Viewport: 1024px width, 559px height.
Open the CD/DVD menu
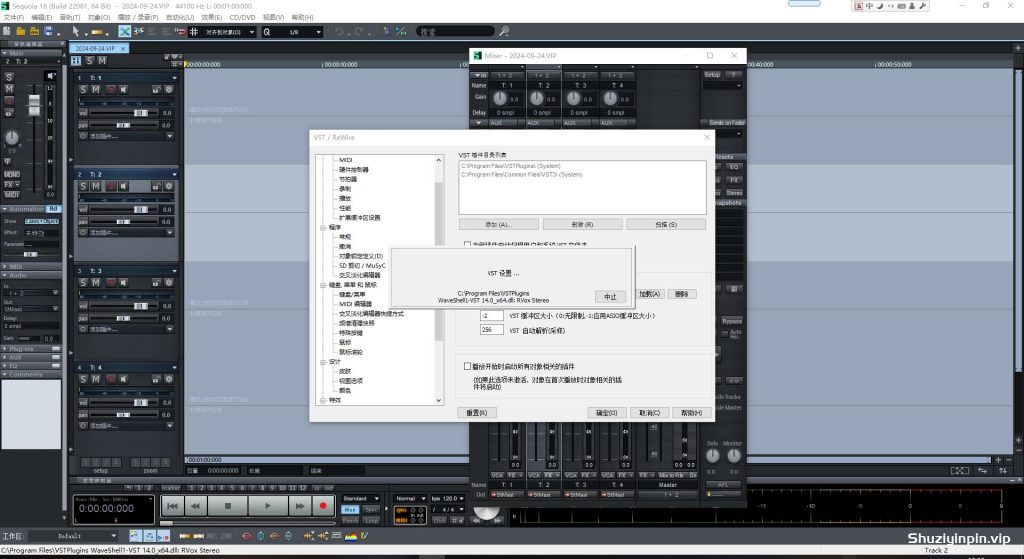pos(242,17)
